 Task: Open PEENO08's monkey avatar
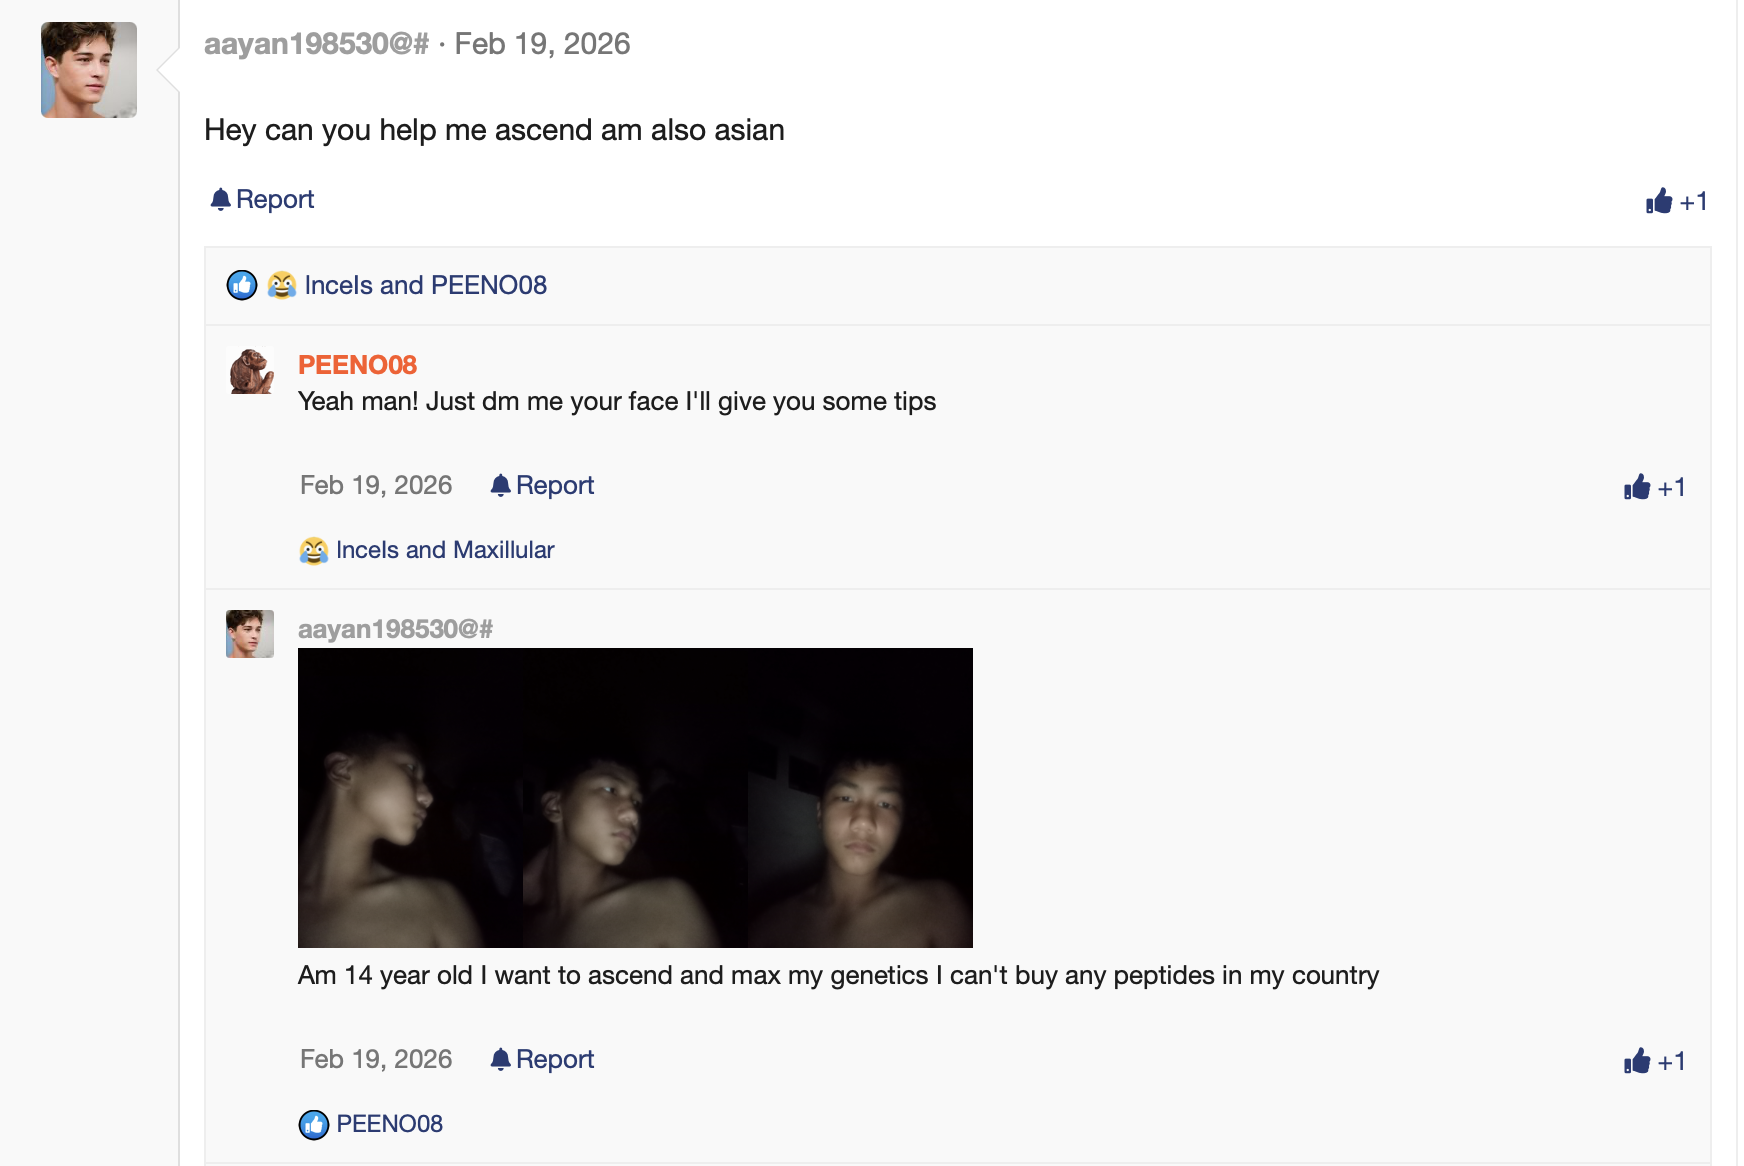pos(250,371)
